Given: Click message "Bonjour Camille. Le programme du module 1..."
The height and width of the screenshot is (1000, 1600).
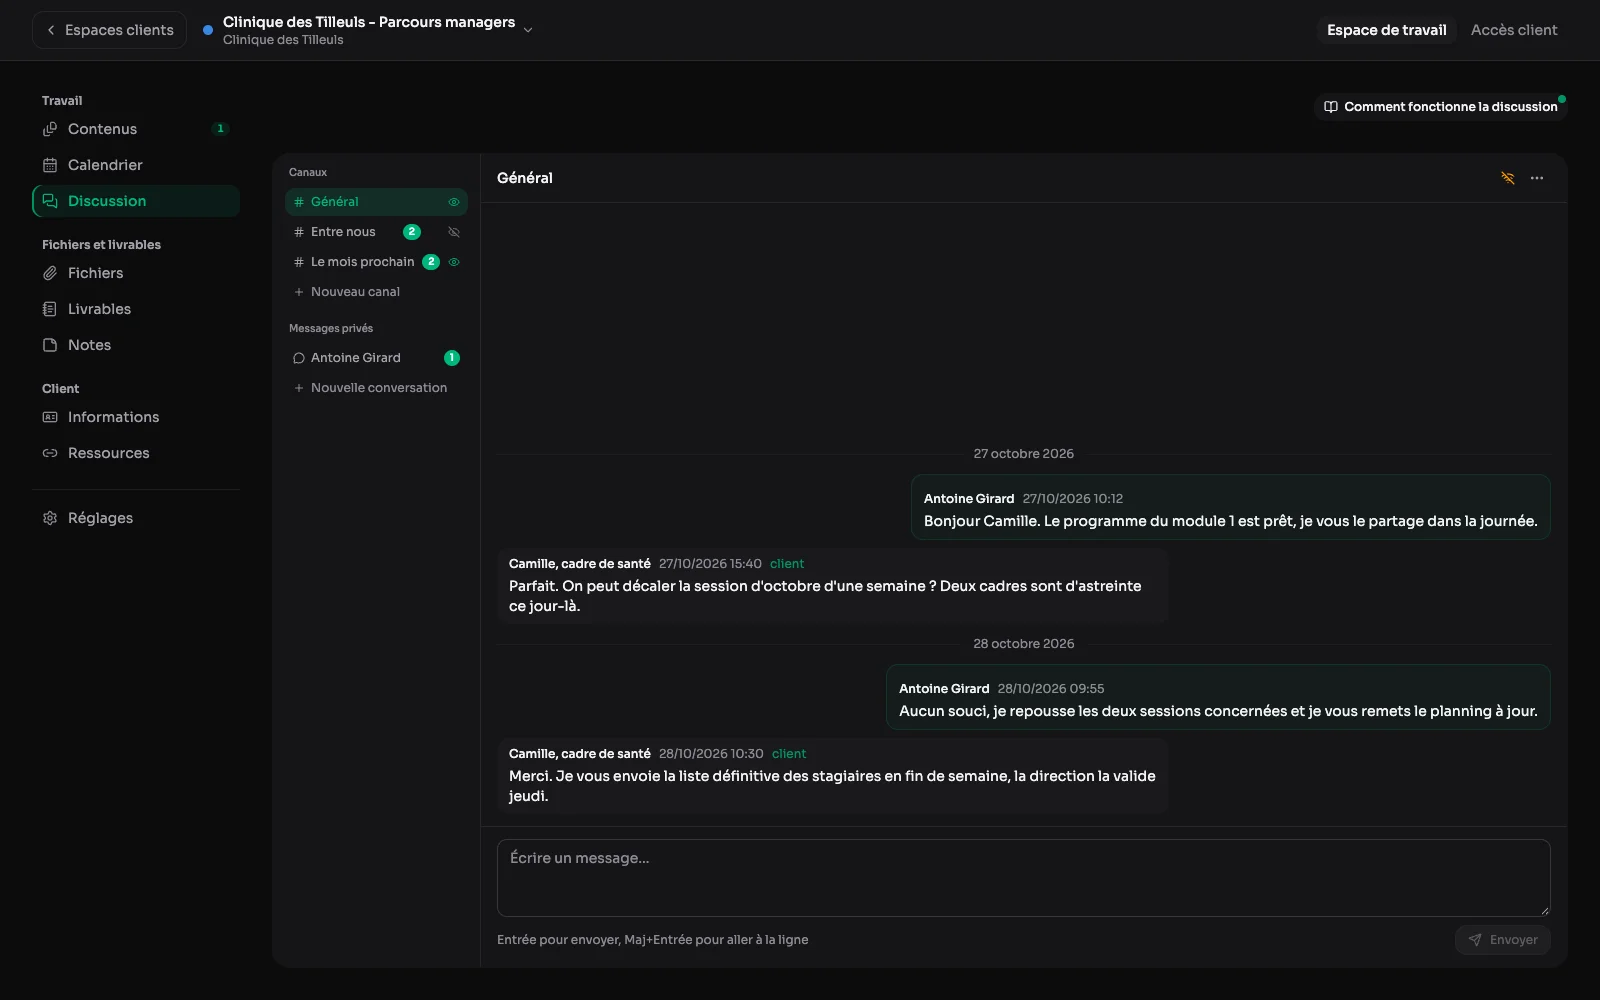Looking at the screenshot, I should coord(1231,507).
